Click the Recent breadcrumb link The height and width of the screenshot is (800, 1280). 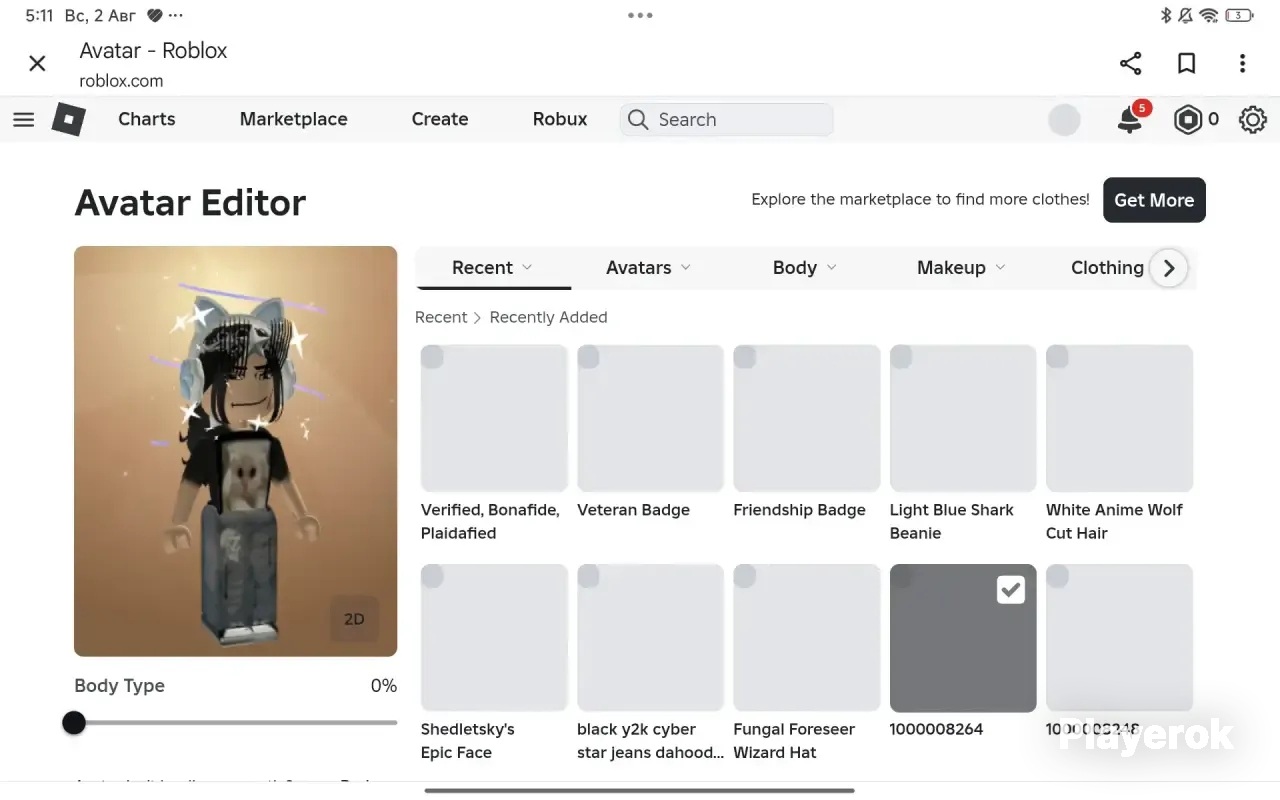(441, 317)
